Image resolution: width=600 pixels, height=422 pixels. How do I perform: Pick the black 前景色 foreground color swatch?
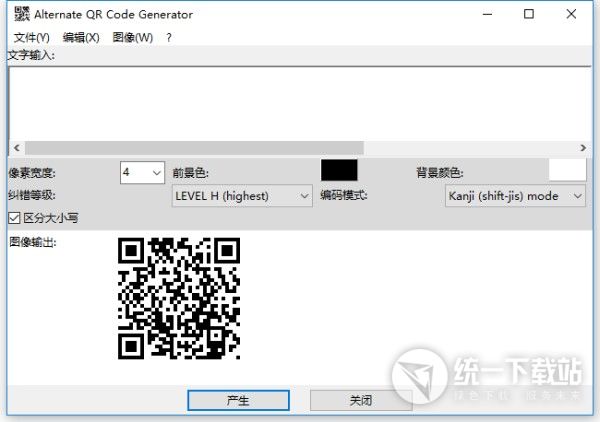point(338,171)
